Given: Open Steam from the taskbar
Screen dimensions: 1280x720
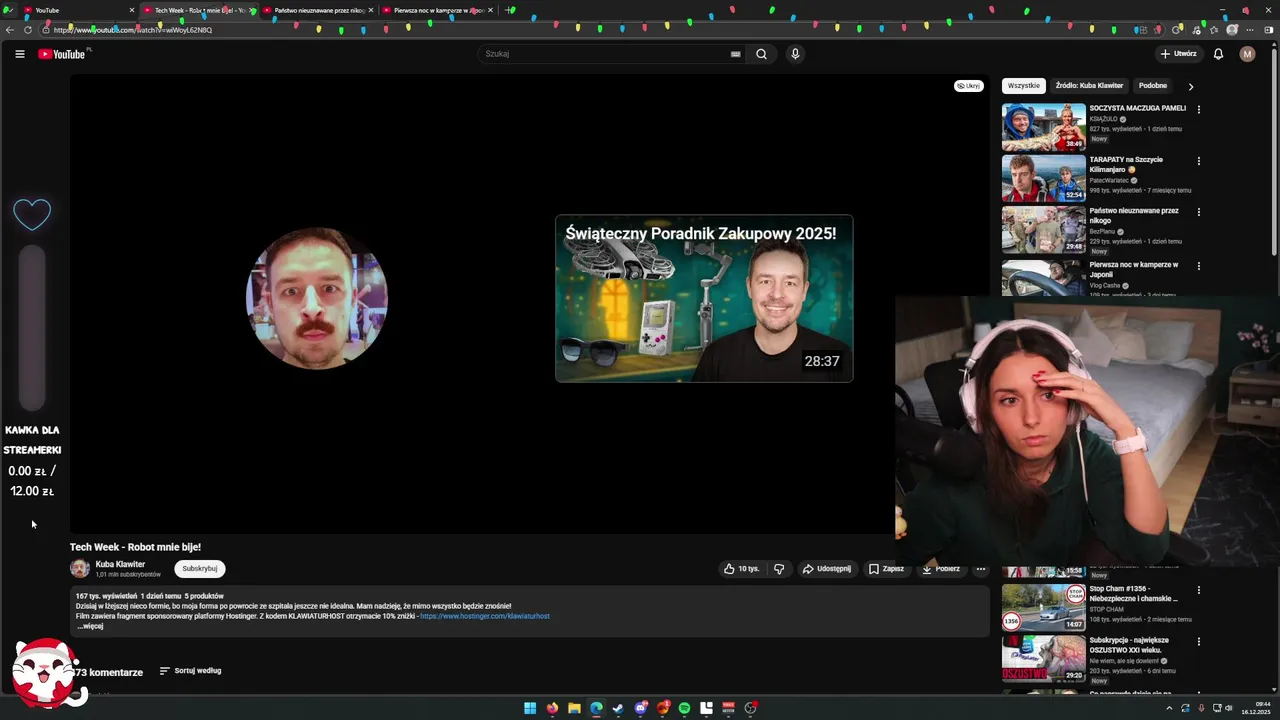Looking at the screenshot, I should [x=618, y=708].
